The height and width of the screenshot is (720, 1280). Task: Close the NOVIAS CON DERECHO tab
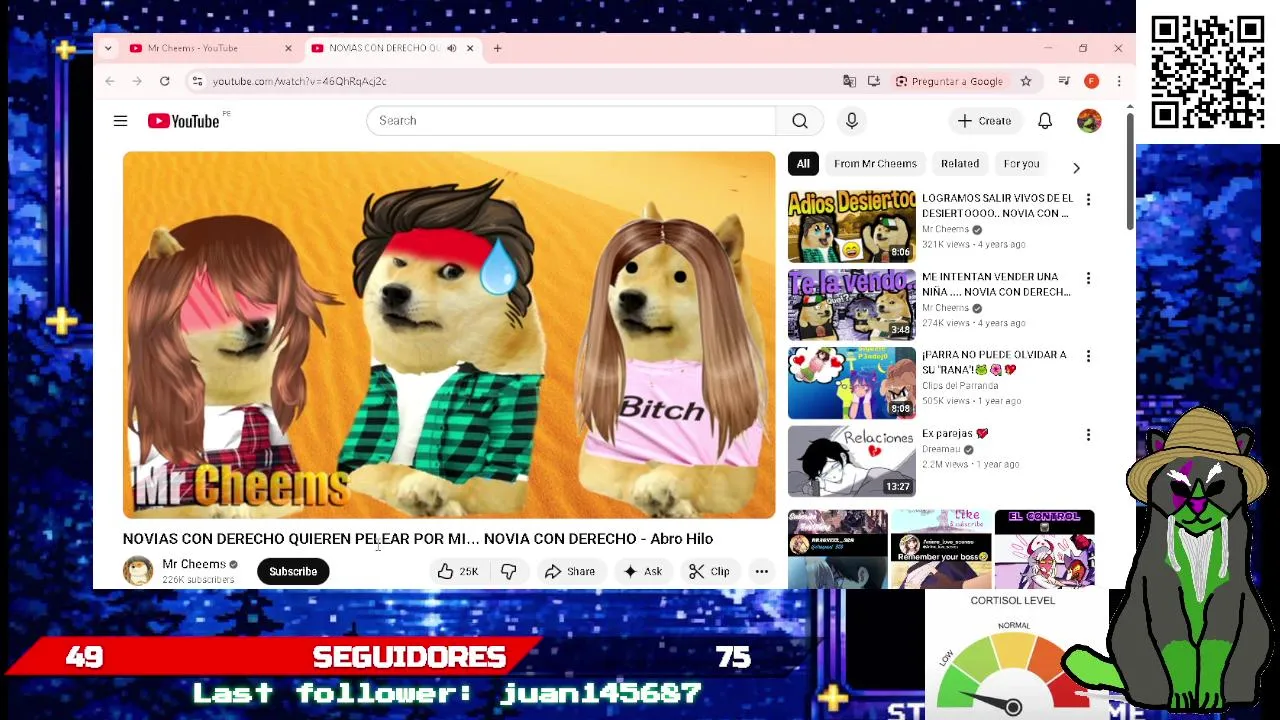470,48
